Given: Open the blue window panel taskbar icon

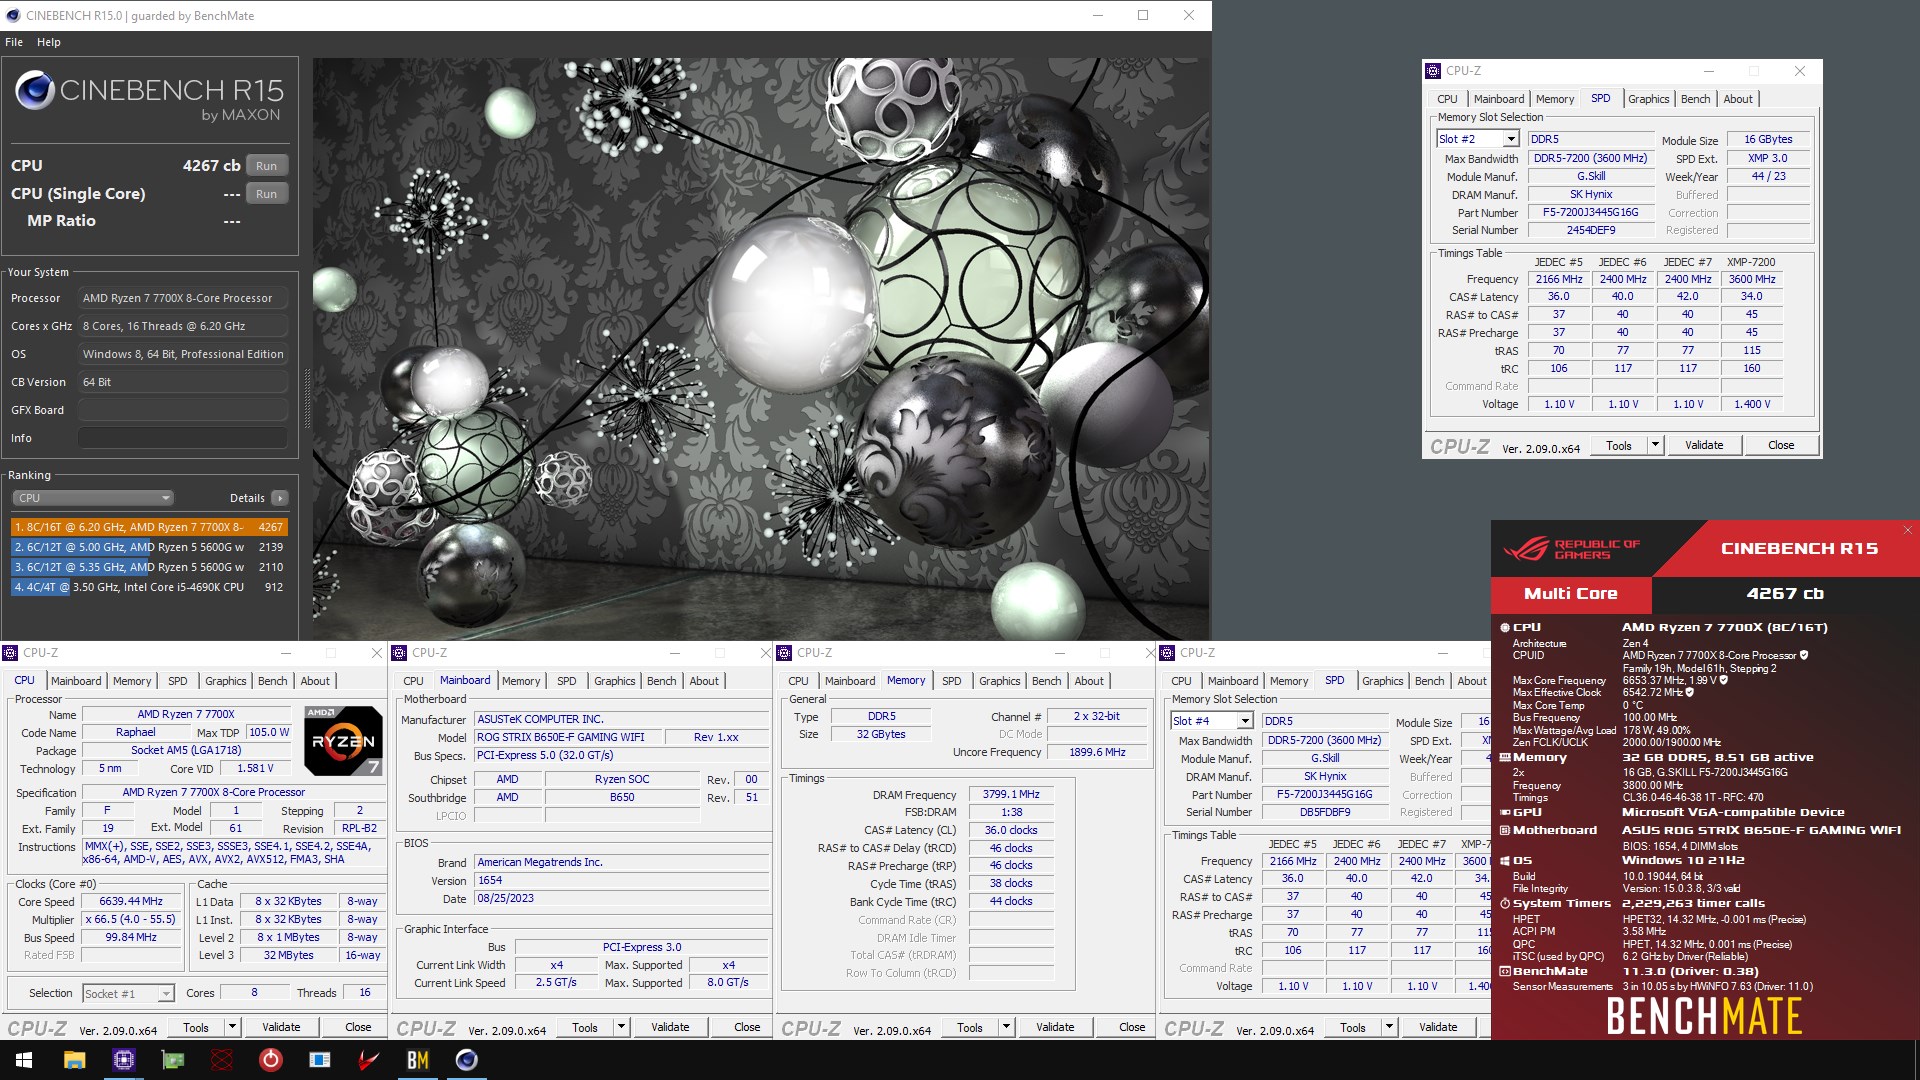Looking at the screenshot, I should point(320,1060).
